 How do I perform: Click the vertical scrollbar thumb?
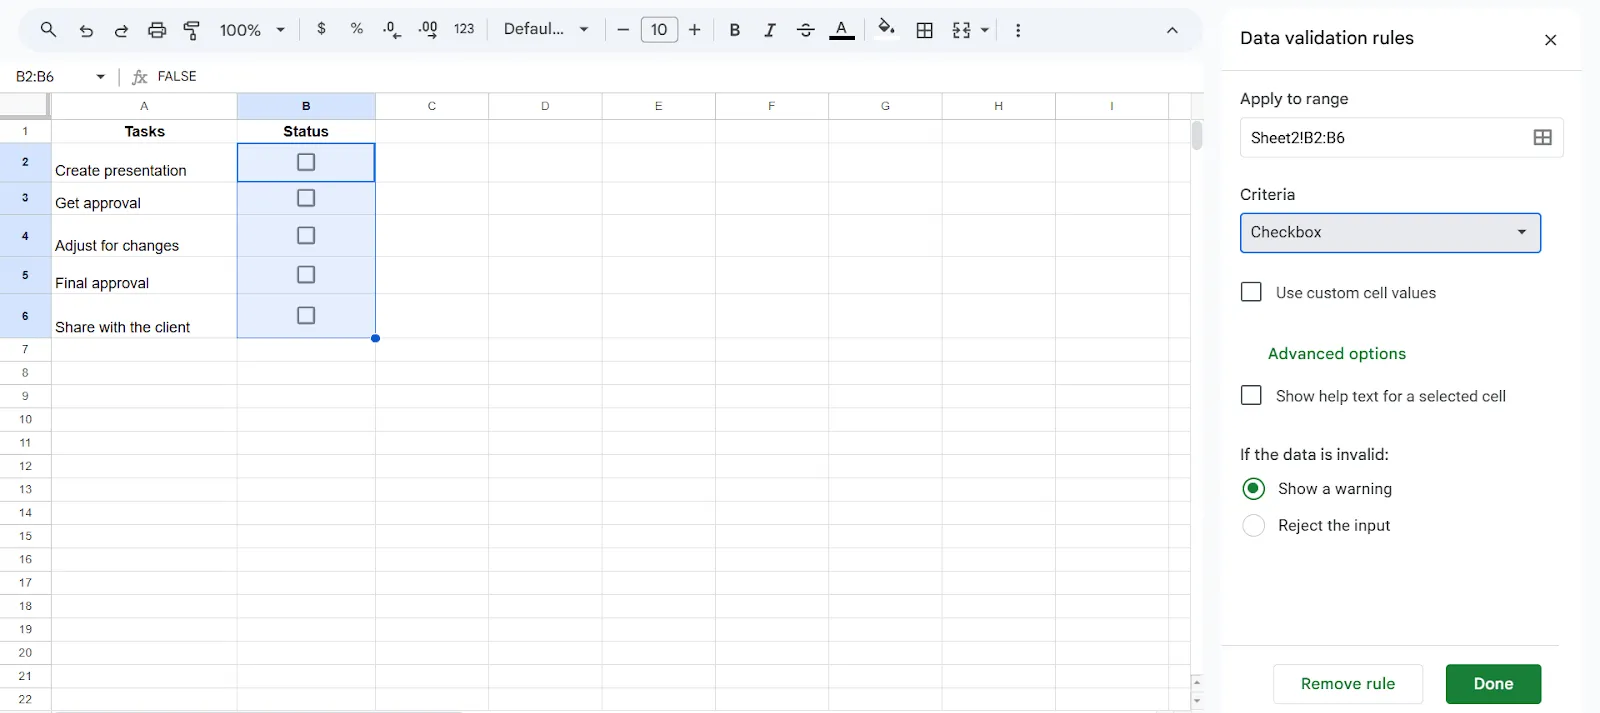pos(1197,135)
